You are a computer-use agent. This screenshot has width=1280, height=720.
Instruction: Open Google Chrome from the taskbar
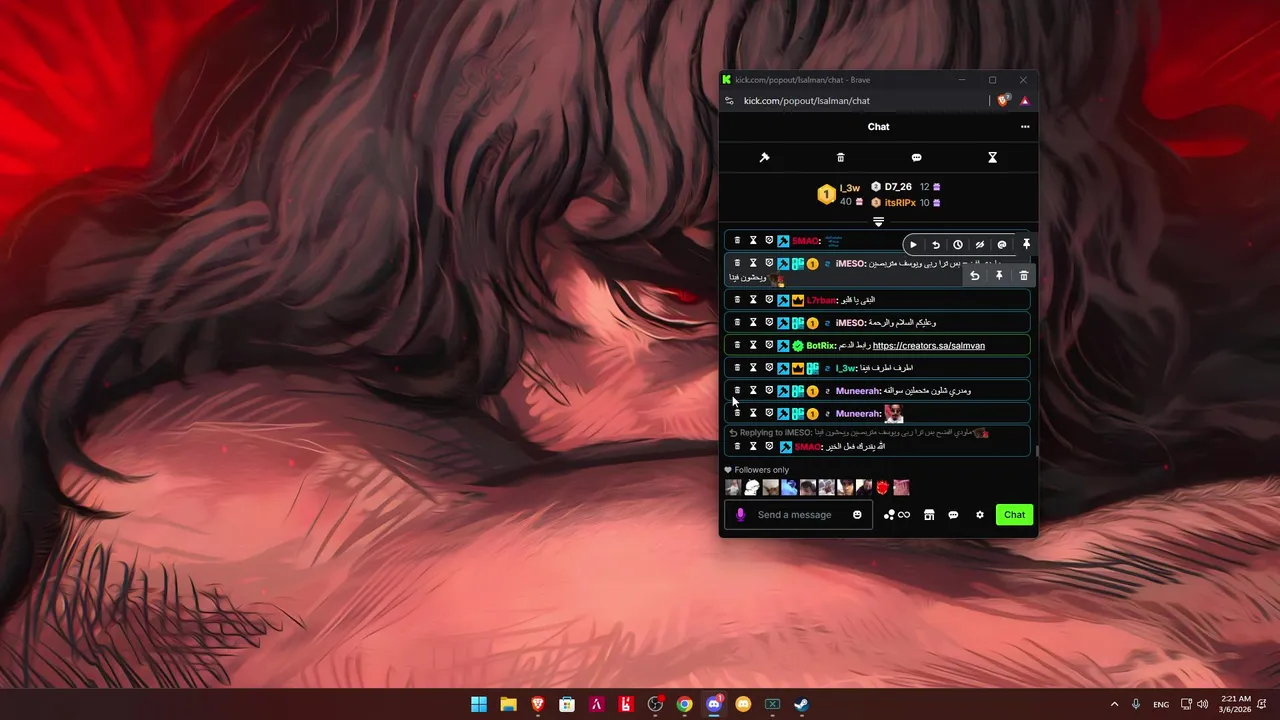tap(684, 704)
